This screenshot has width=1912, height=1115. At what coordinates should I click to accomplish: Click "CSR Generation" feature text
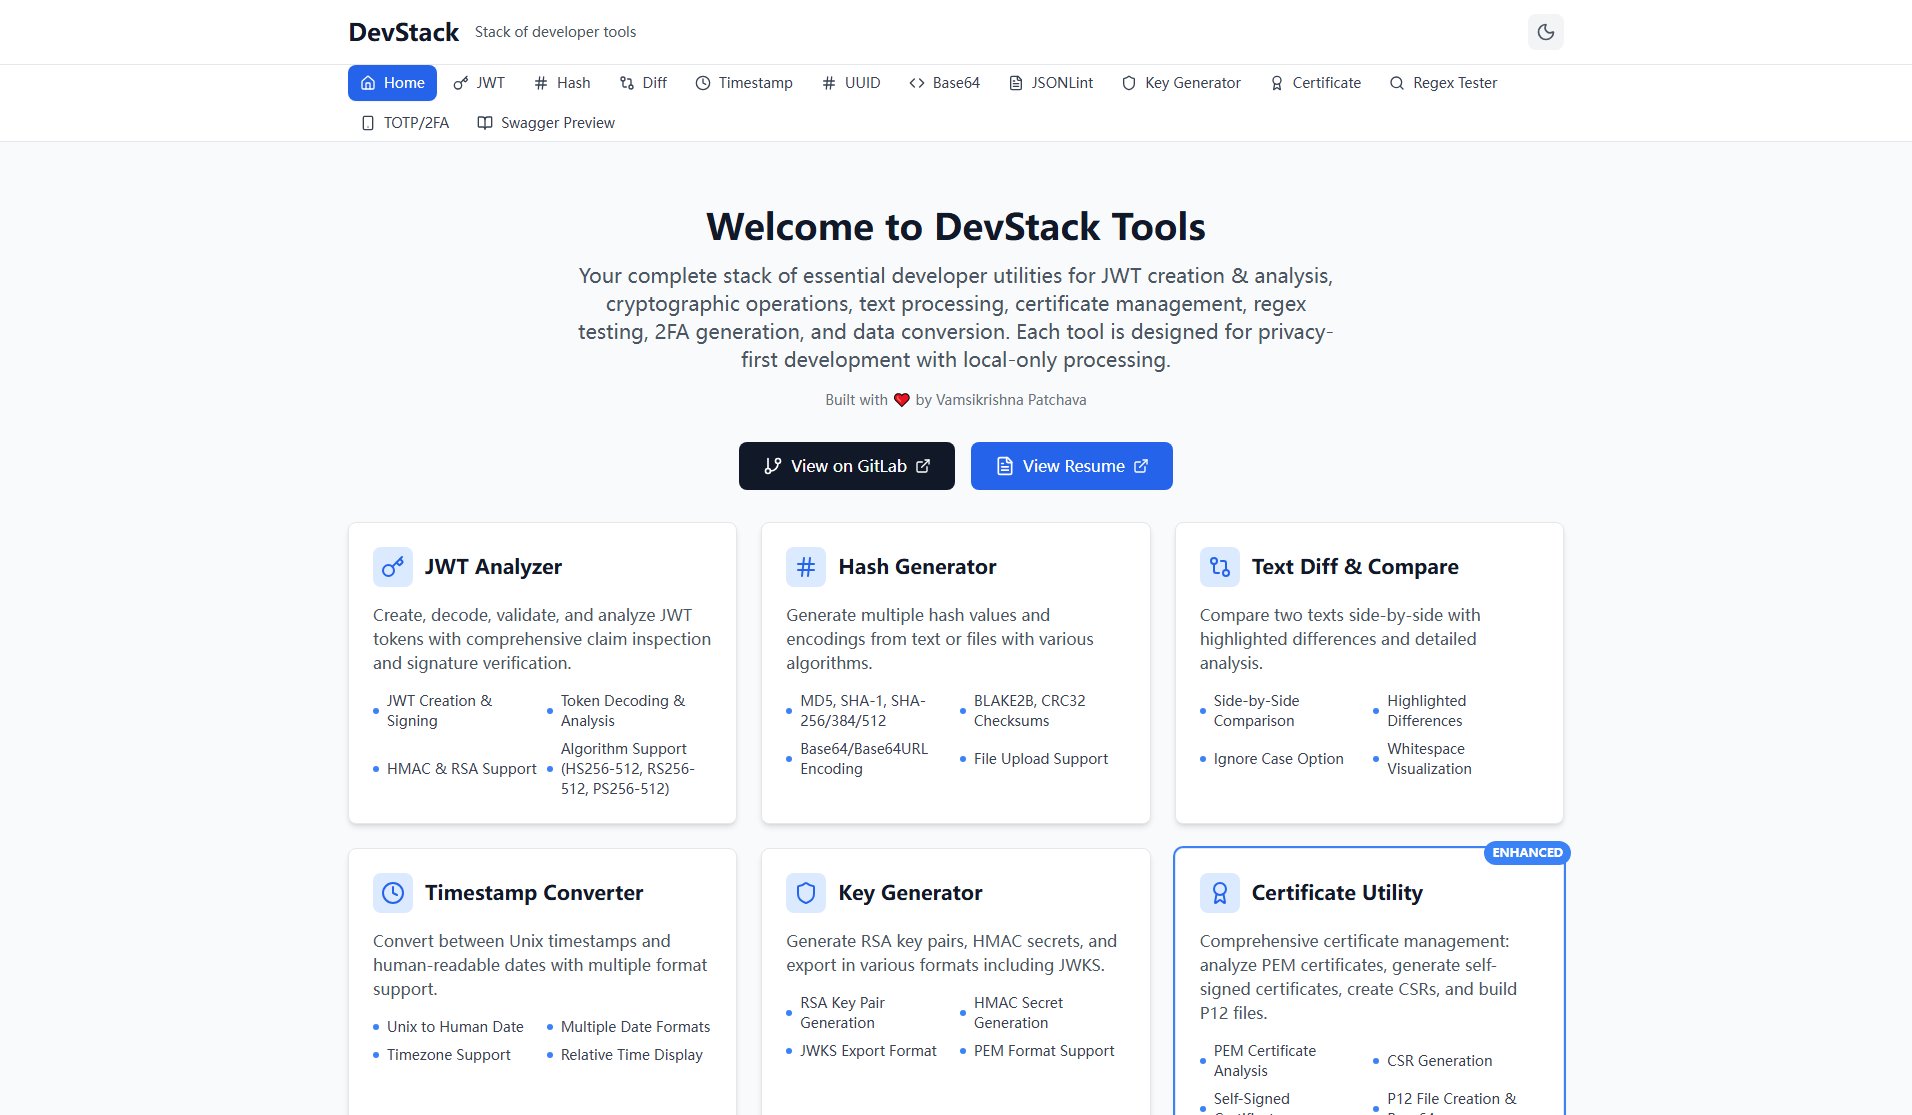(1439, 1061)
